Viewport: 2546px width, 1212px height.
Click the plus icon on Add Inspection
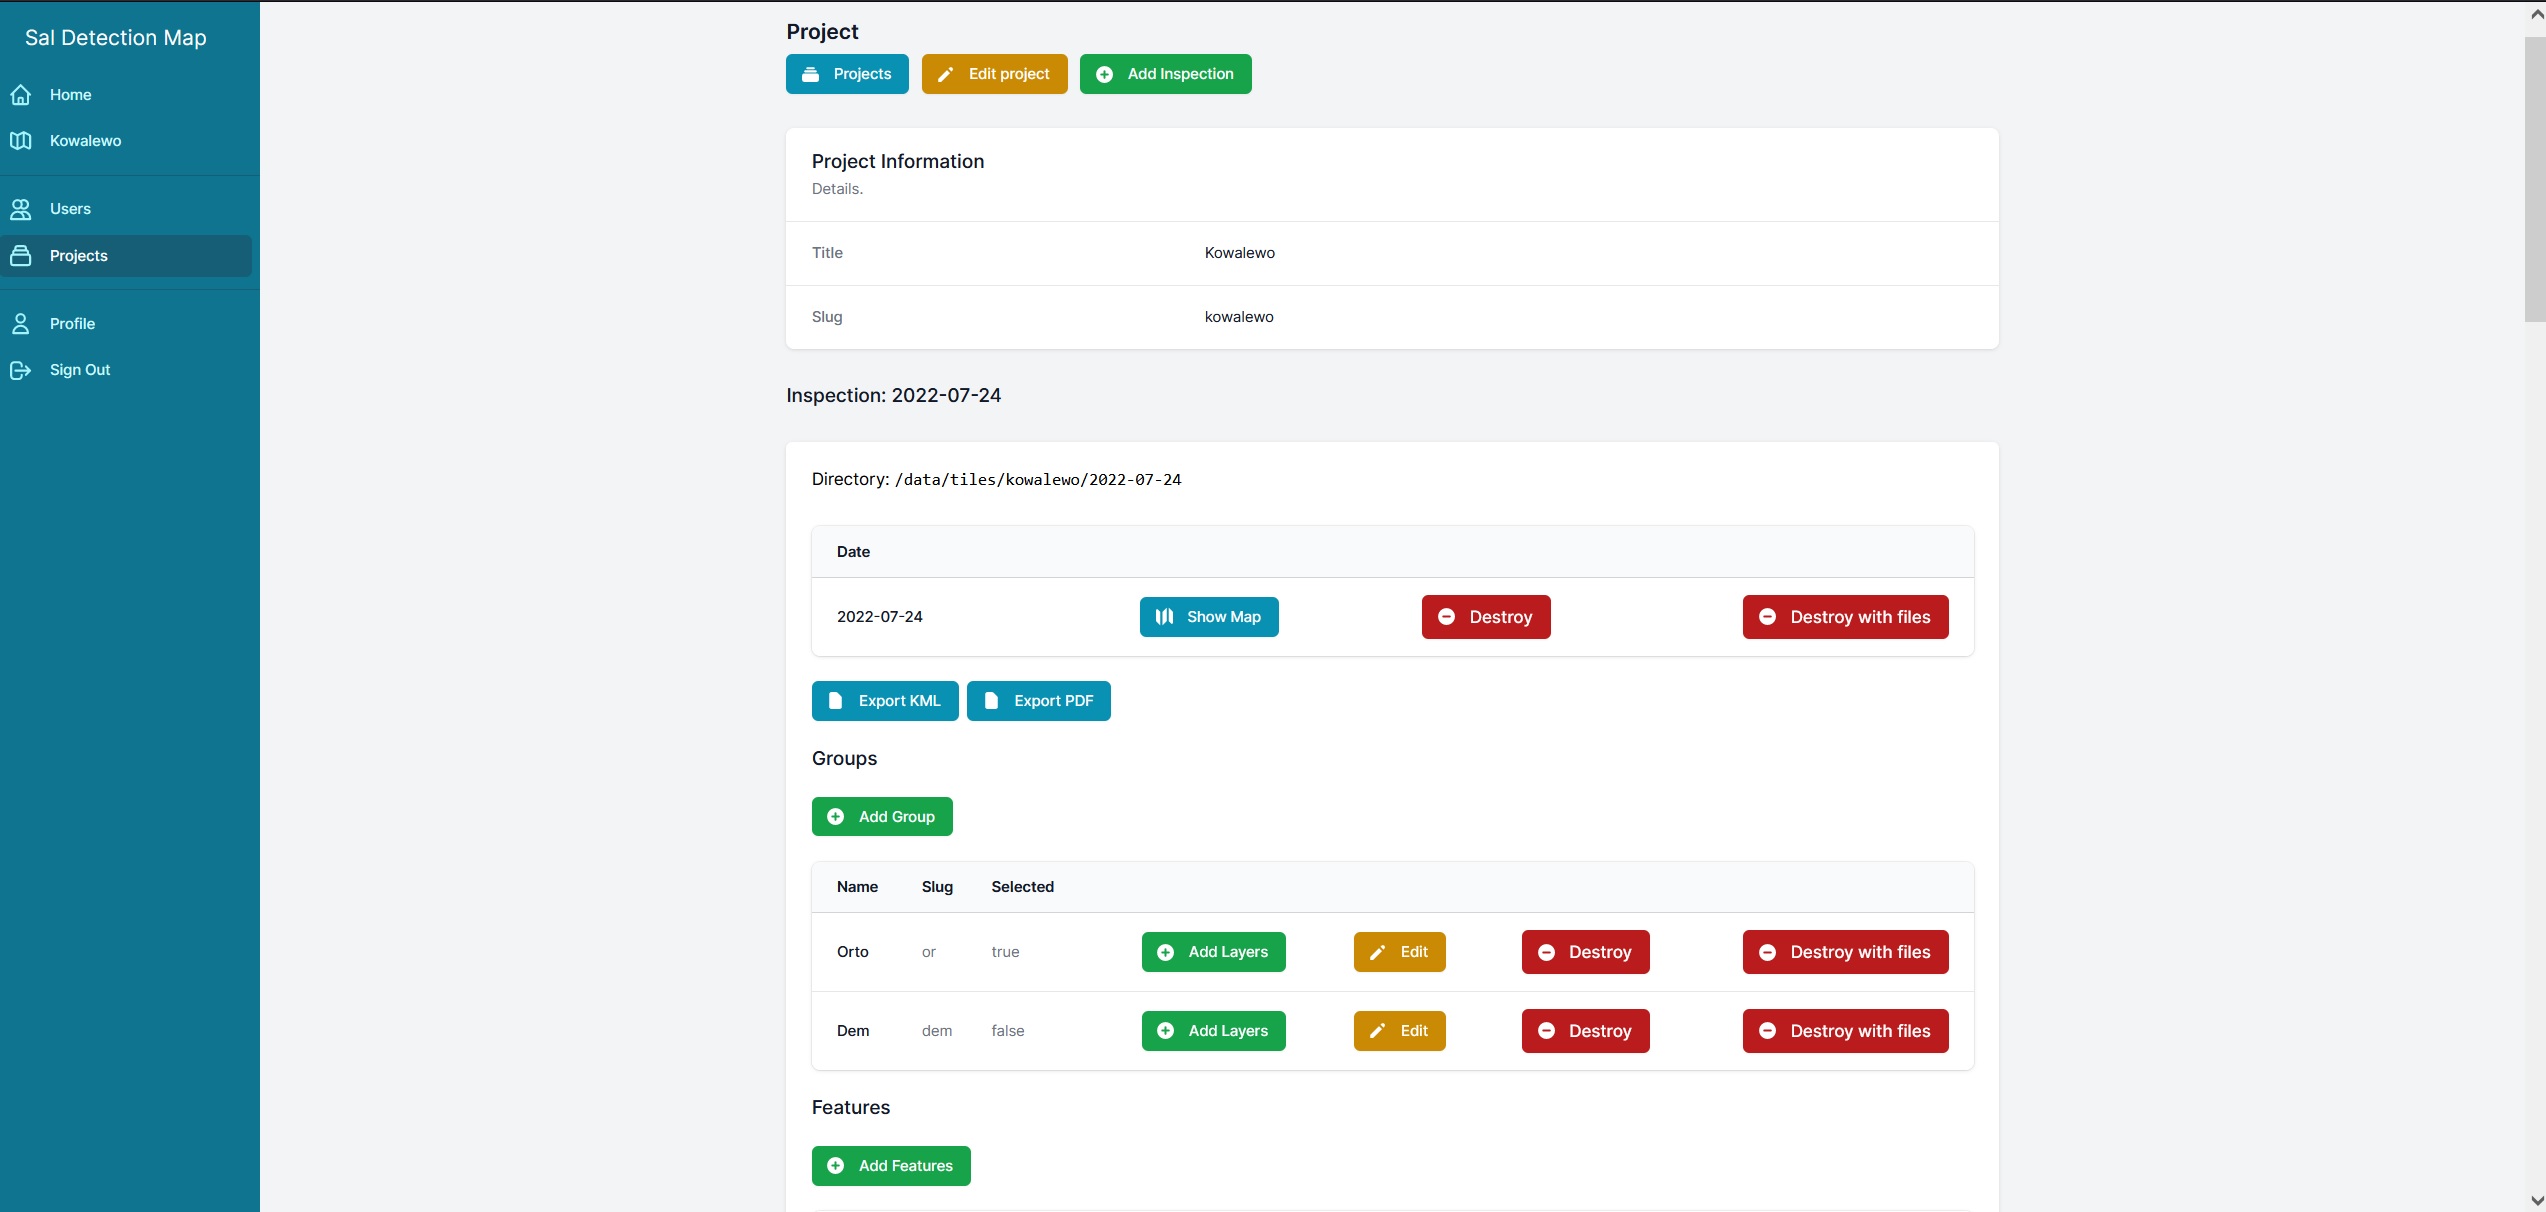tap(1105, 74)
